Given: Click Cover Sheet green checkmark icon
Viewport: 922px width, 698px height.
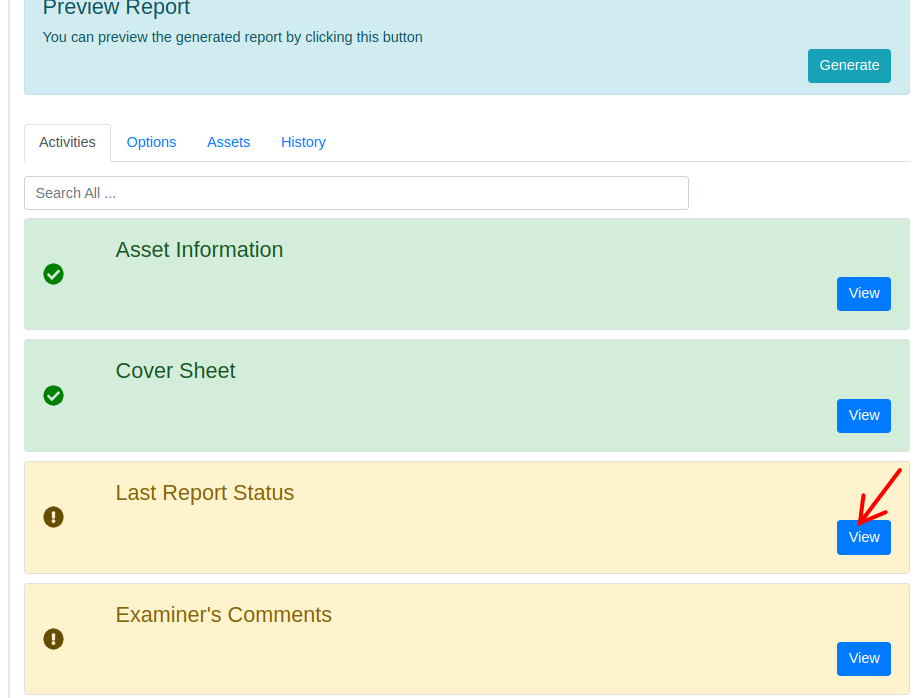Looking at the screenshot, I should coord(54,396).
